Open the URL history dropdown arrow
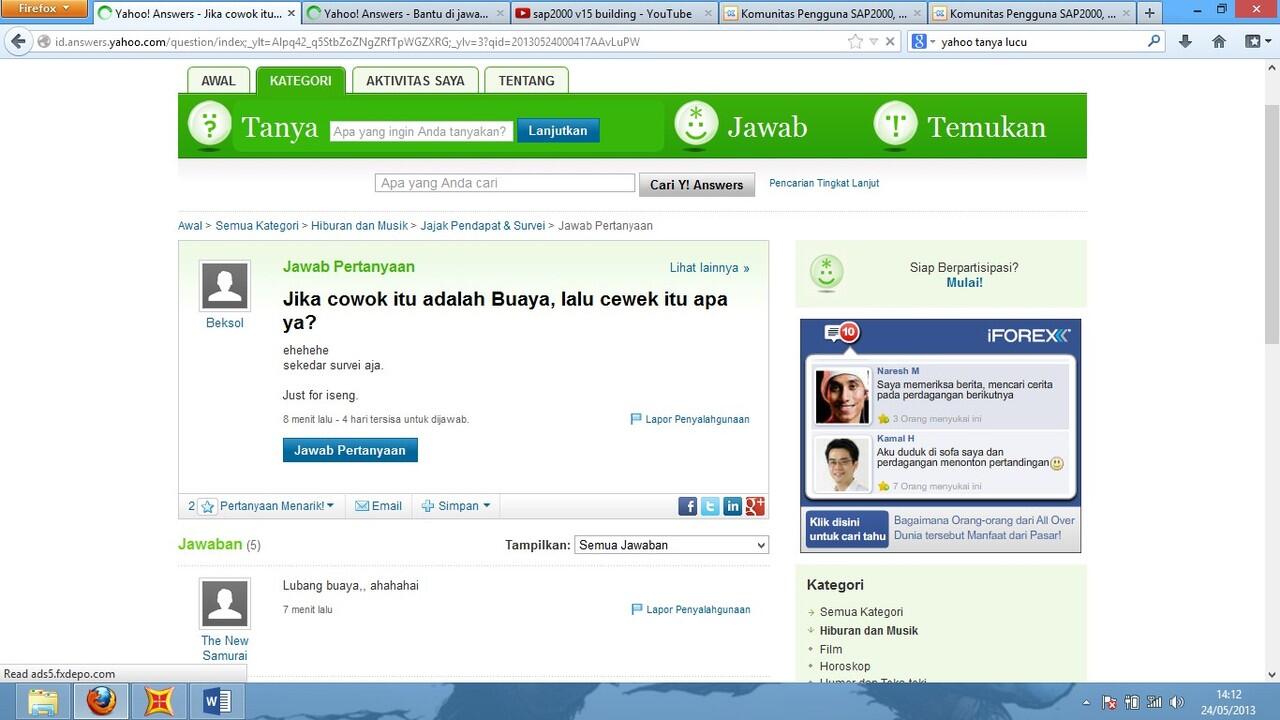This screenshot has width=1280, height=720. pyautogui.click(x=874, y=42)
